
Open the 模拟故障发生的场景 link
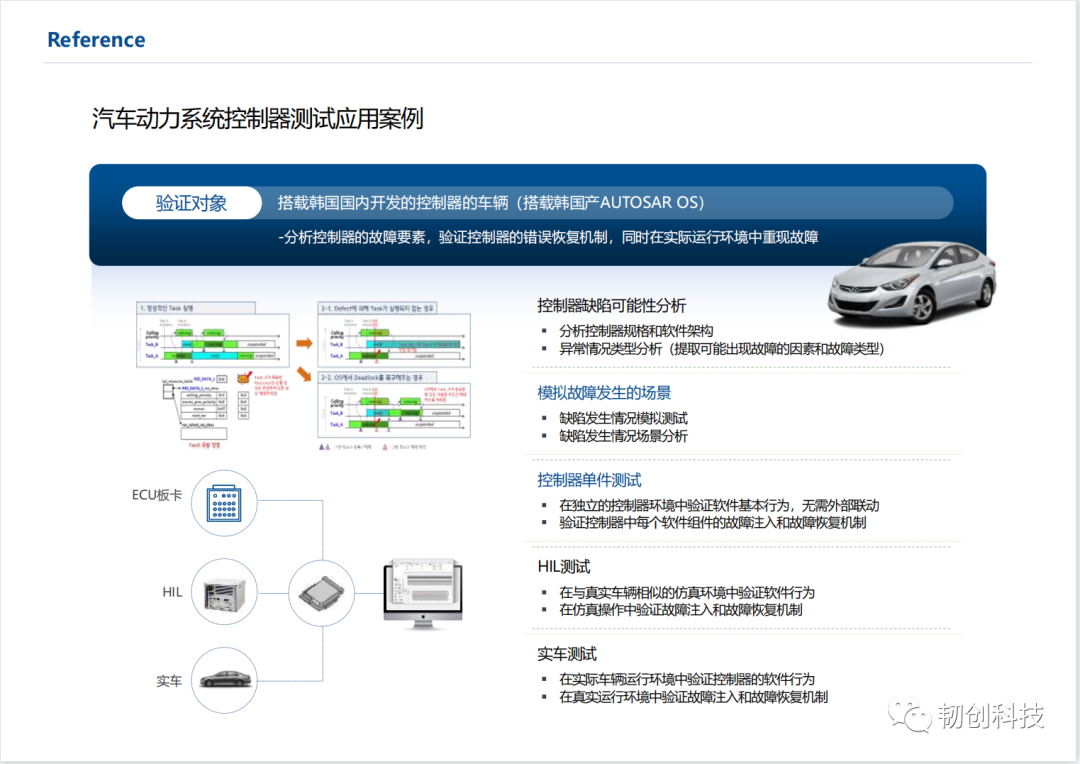(x=605, y=393)
